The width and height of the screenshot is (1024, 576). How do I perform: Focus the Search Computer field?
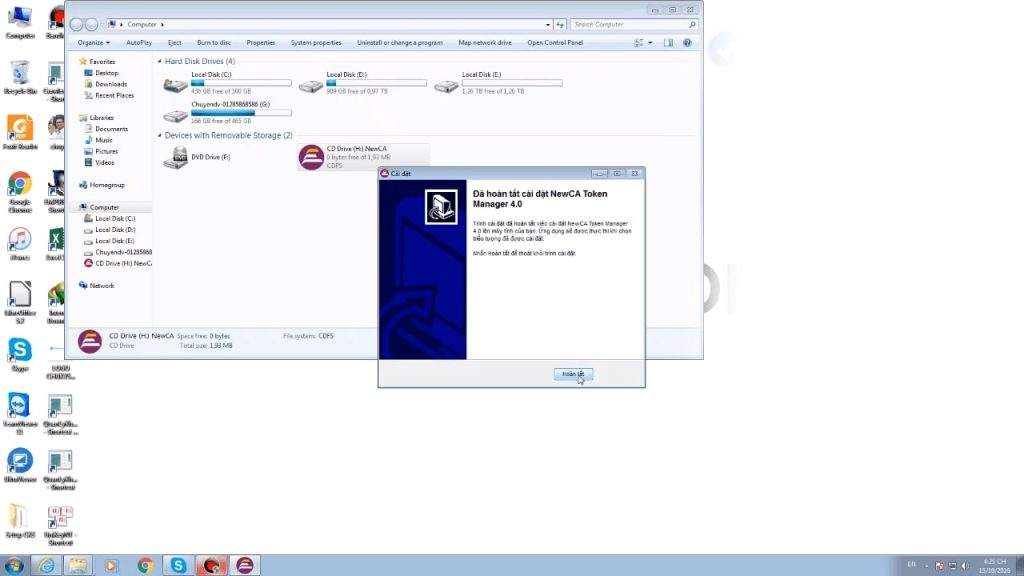coord(633,24)
